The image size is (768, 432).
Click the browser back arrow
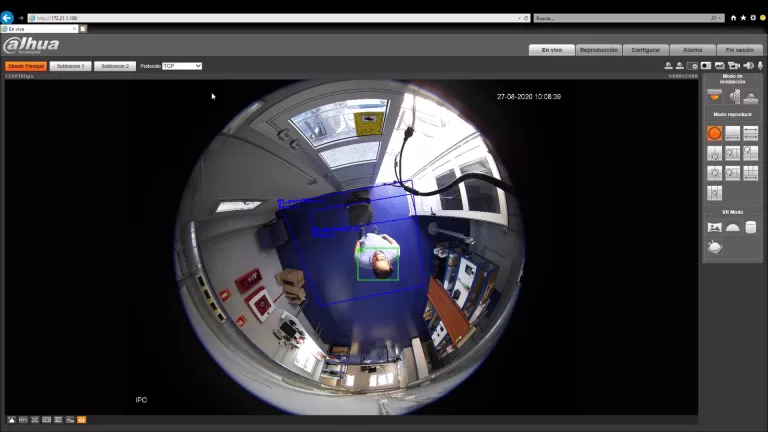pos(7,18)
